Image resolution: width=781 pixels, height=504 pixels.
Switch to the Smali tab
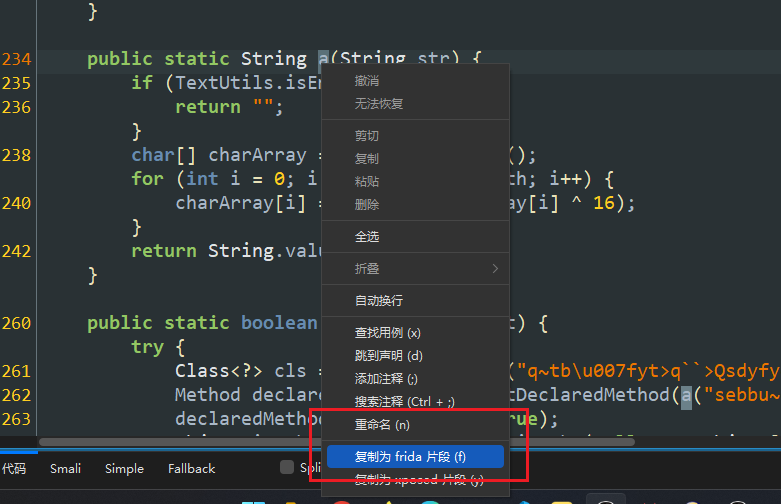coord(65,469)
